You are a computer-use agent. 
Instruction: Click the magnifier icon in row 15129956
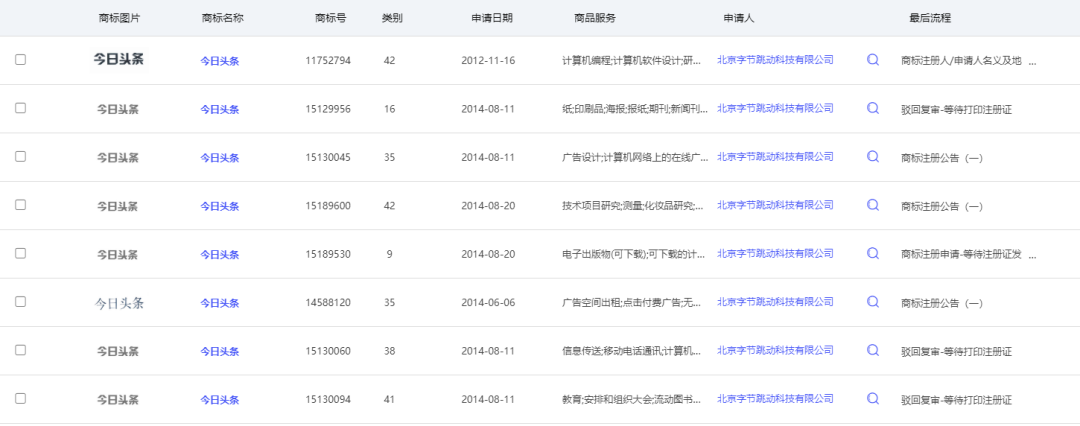pos(873,108)
